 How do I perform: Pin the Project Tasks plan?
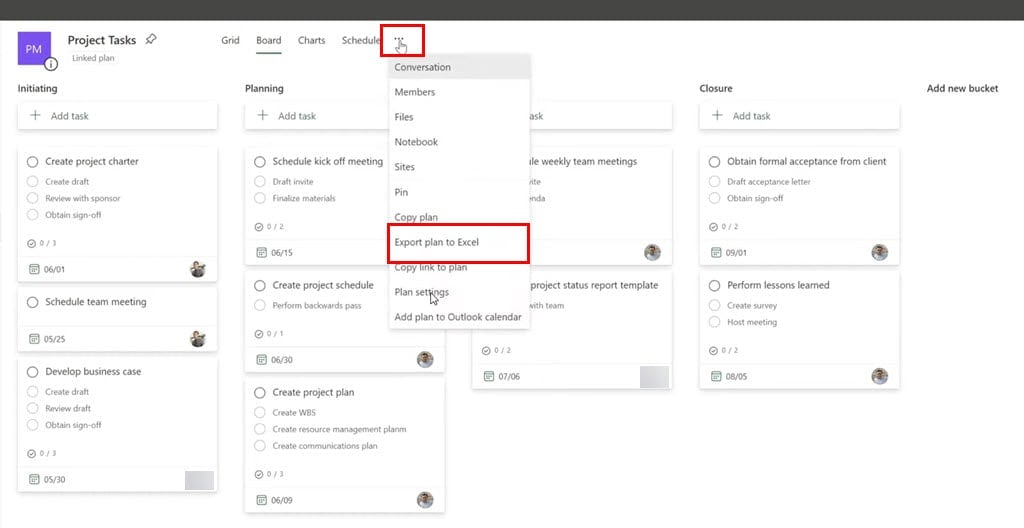[151, 39]
